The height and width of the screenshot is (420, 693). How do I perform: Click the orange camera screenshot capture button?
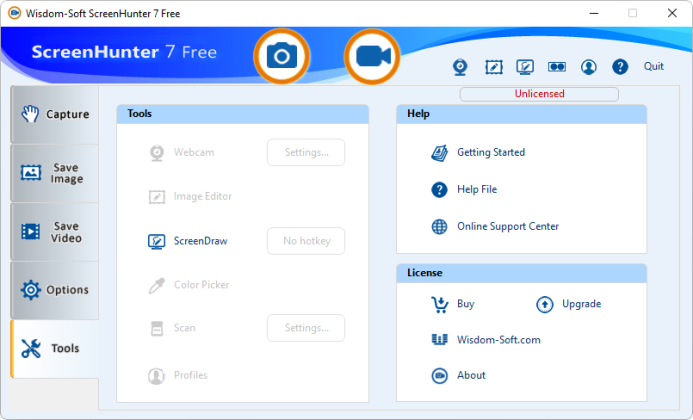[282, 57]
